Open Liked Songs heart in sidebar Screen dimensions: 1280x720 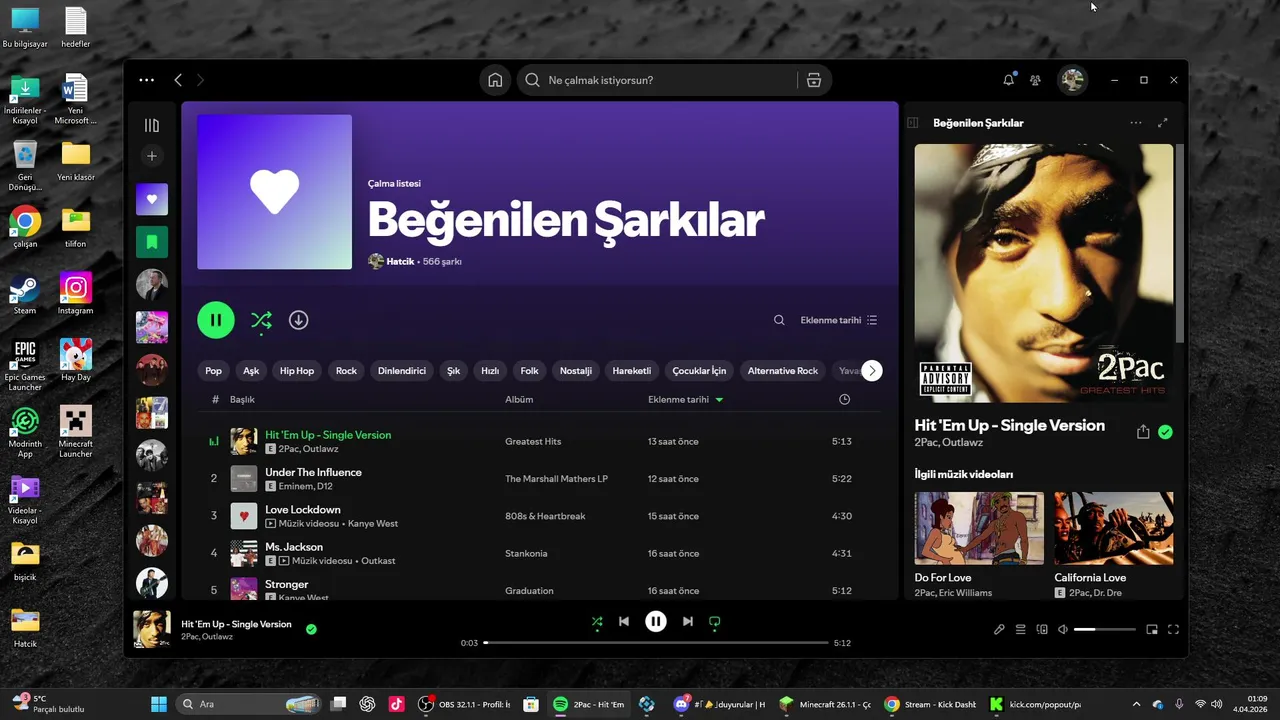click(152, 199)
